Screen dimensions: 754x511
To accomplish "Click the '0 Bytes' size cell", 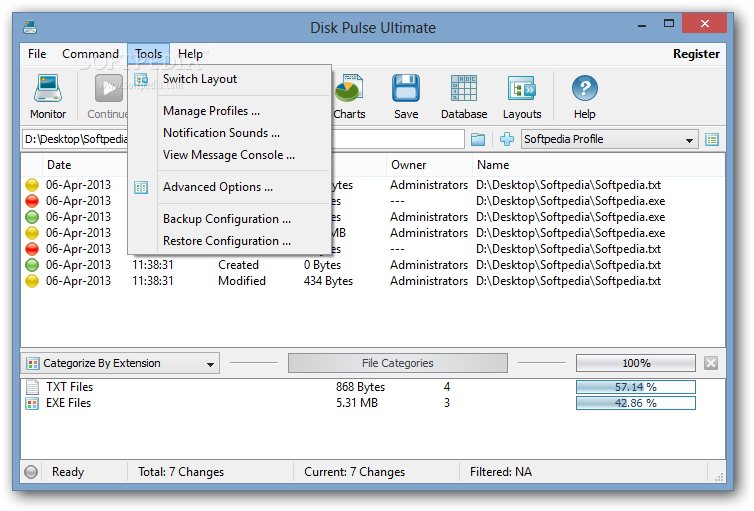I will click(322, 265).
